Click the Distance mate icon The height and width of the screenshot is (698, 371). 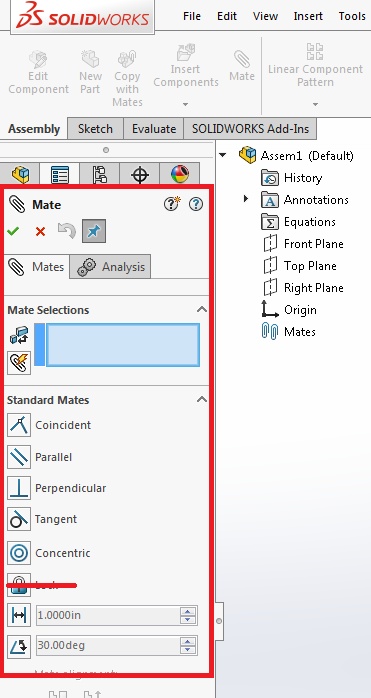click(x=19, y=615)
